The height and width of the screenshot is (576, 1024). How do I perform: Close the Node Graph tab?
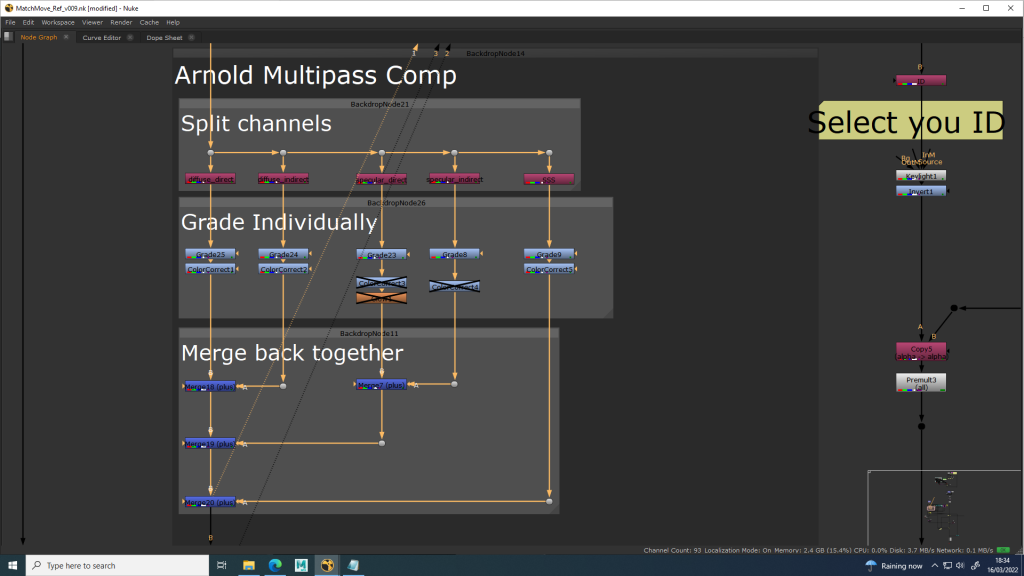[66, 37]
